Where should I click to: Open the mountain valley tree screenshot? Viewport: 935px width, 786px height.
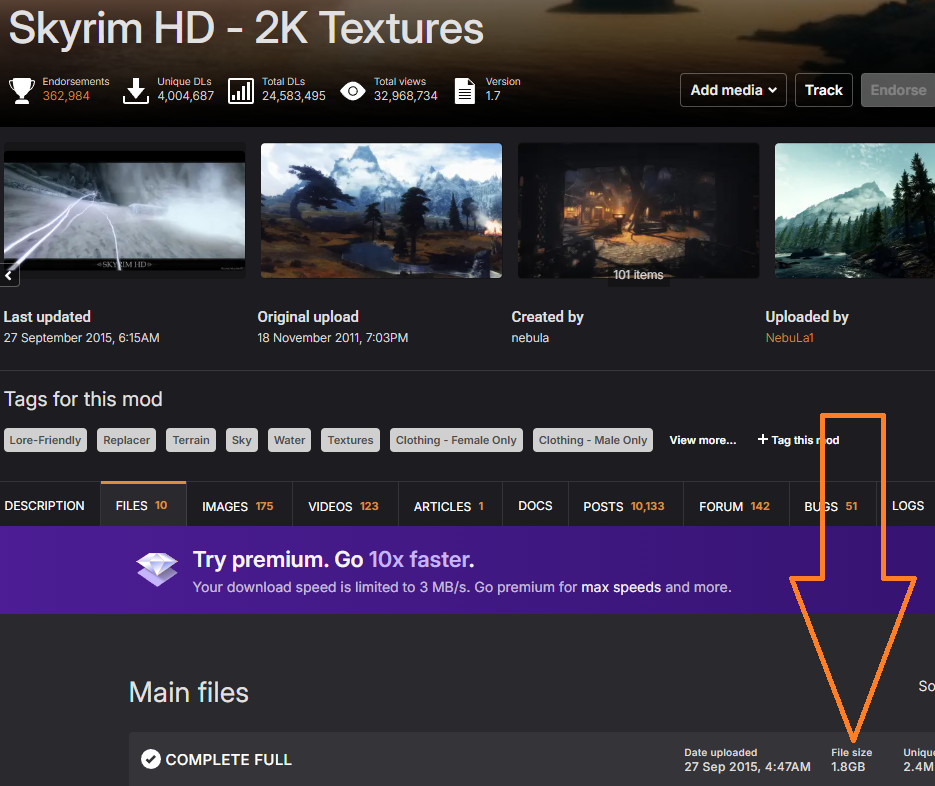[381, 210]
